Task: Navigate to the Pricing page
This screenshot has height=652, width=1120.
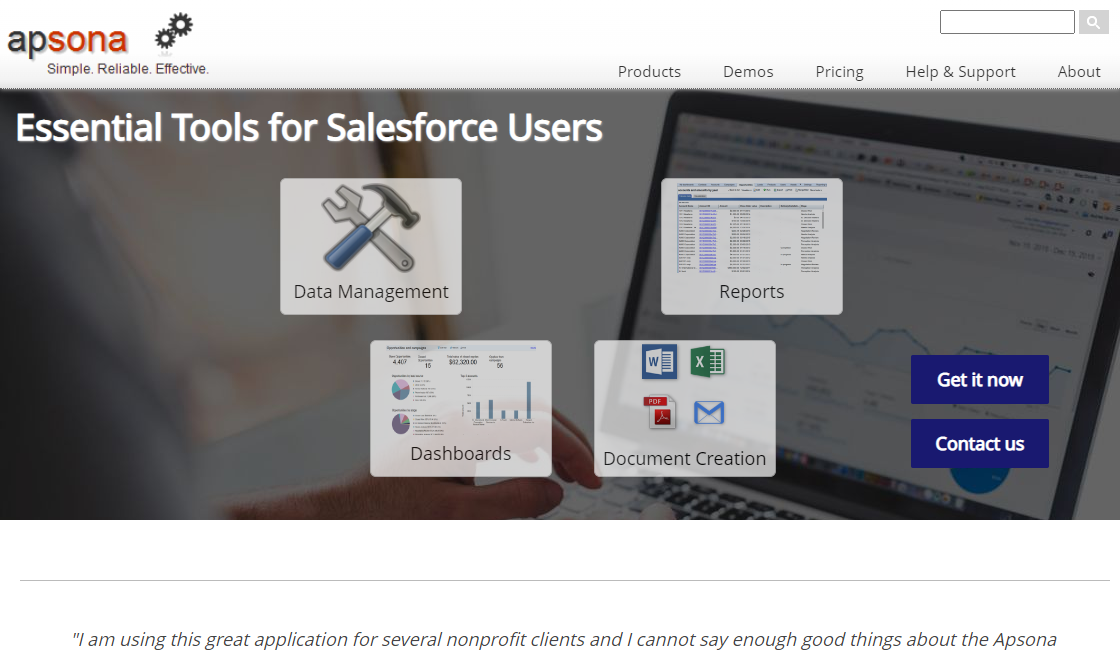Action: point(839,71)
